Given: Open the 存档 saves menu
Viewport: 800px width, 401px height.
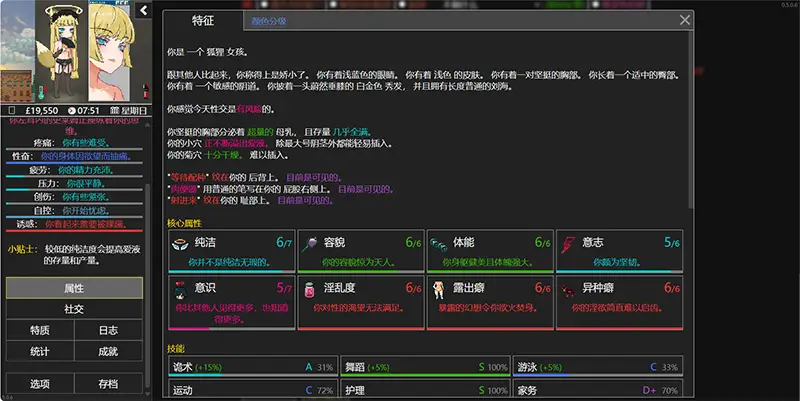Looking at the screenshot, I should point(108,384).
